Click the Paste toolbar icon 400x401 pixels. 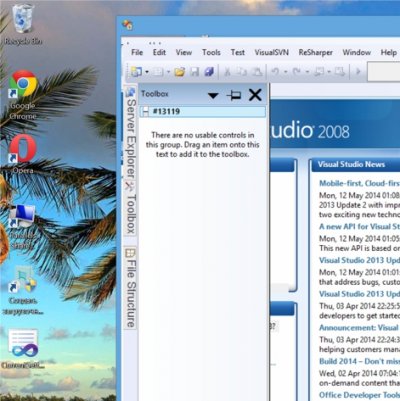click(256, 72)
